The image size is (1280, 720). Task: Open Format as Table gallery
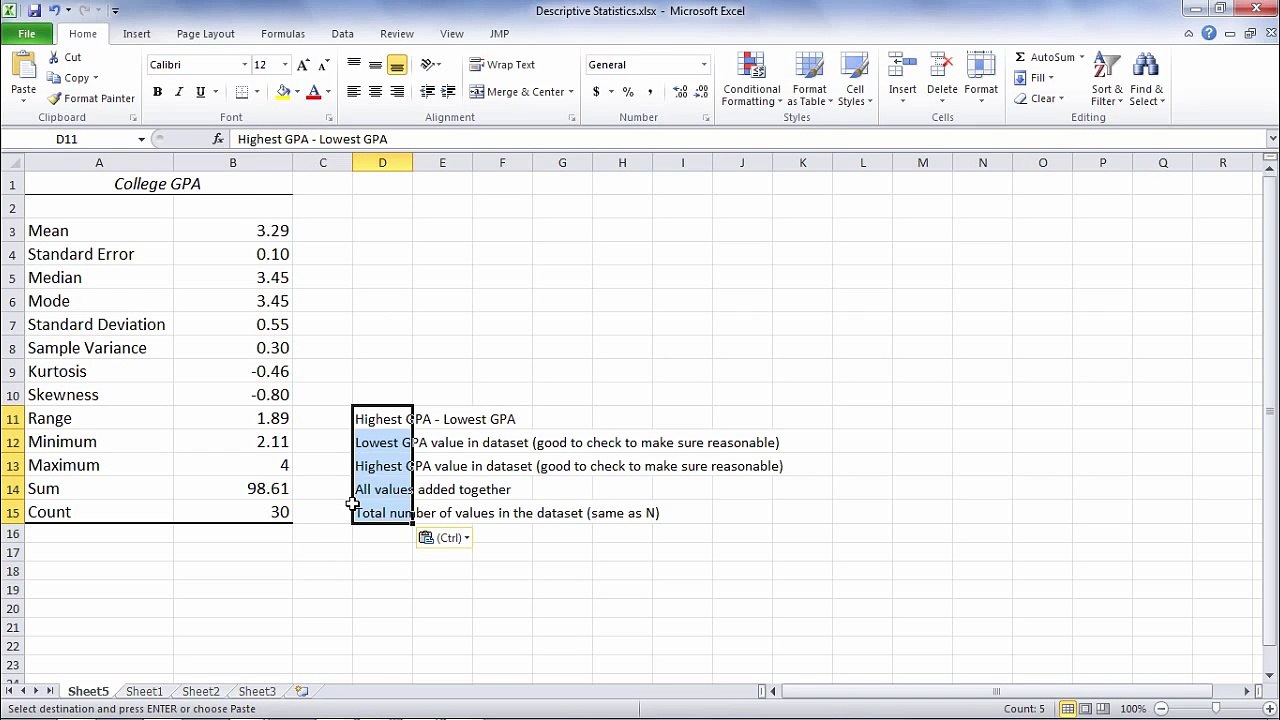[809, 80]
